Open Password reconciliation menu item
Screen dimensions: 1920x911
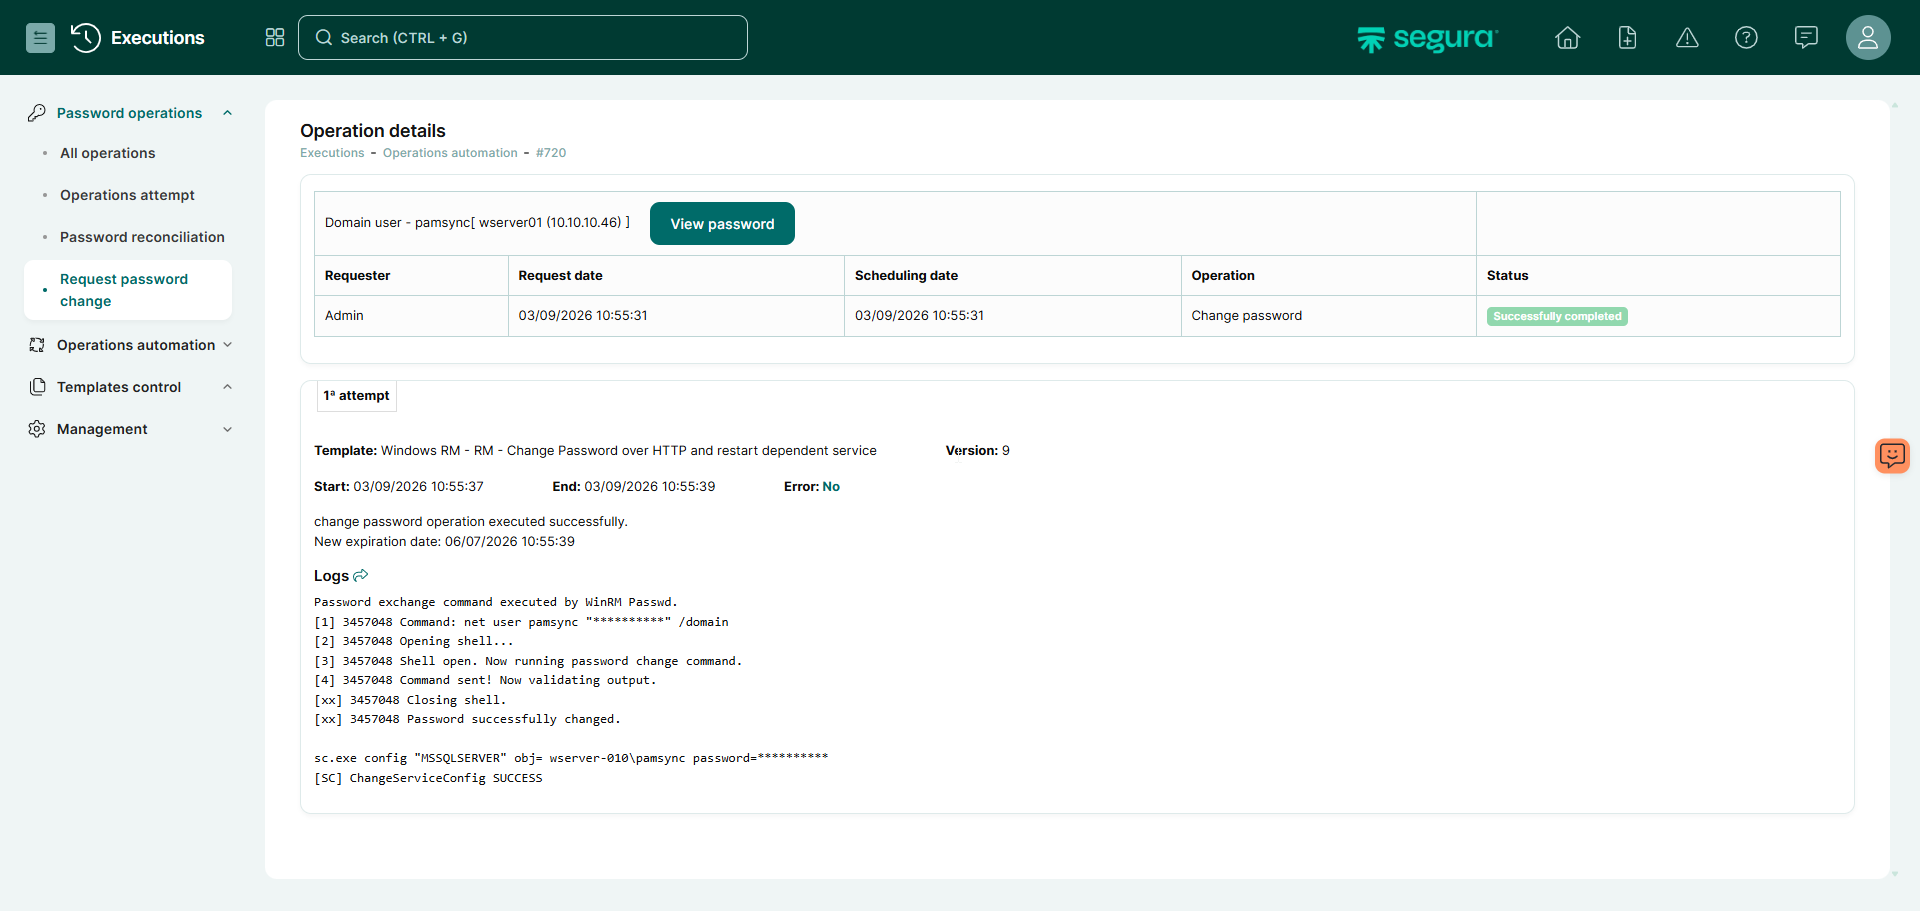(x=142, y=237)
